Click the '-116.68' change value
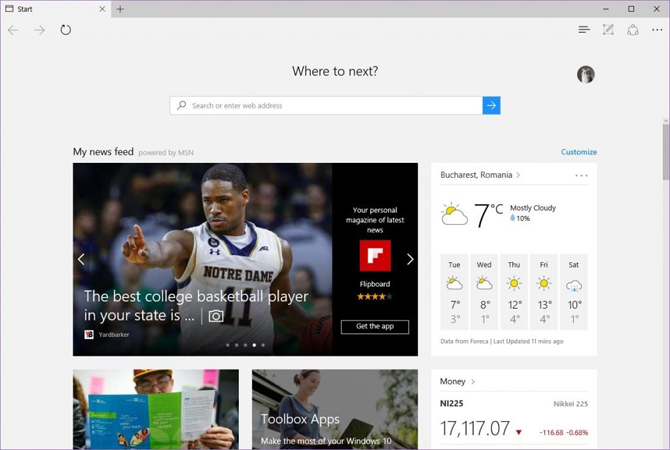Viewport: 670px width, 450px height. [551, 432]
